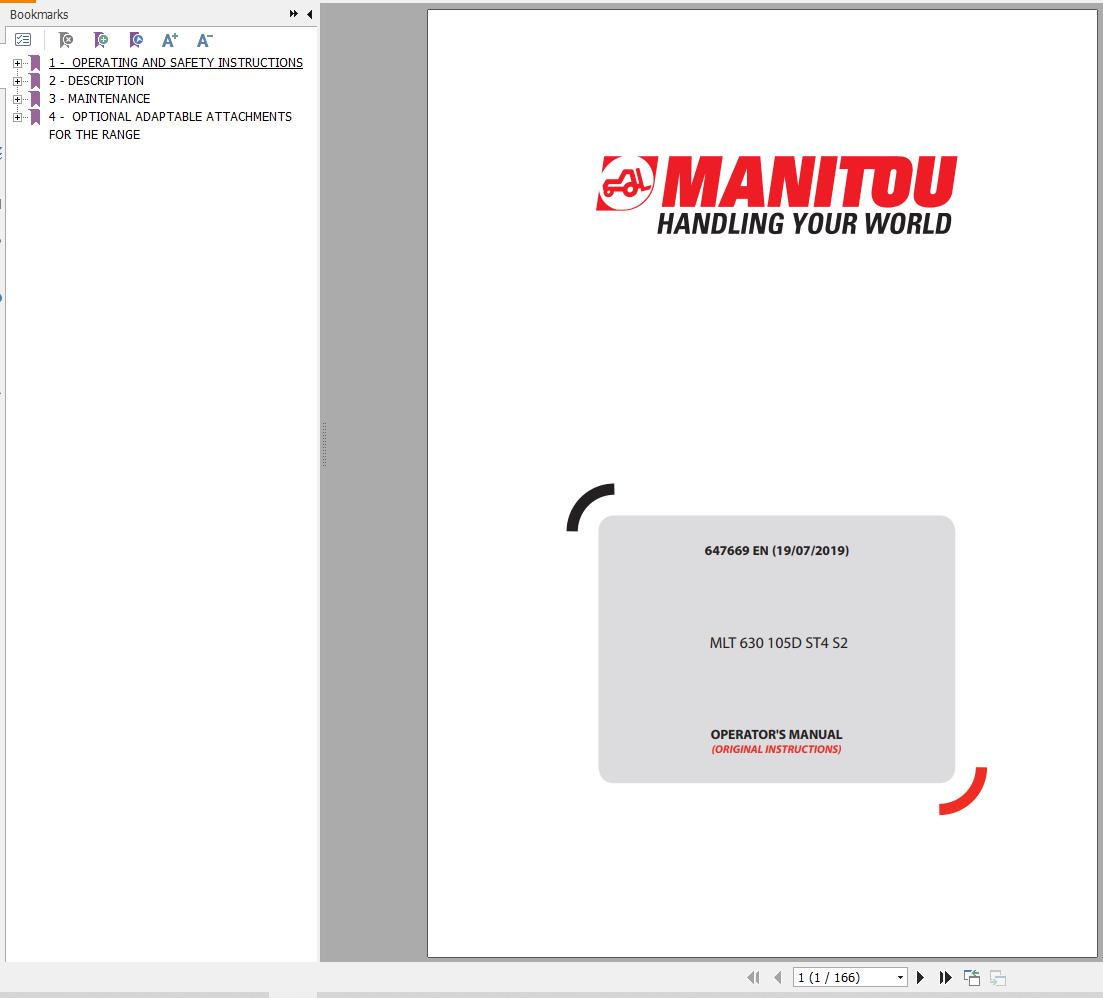1103x998 pixels.
Task: Click the model text MLT 630 105D ST4 S2
Action: pos(779,643)
